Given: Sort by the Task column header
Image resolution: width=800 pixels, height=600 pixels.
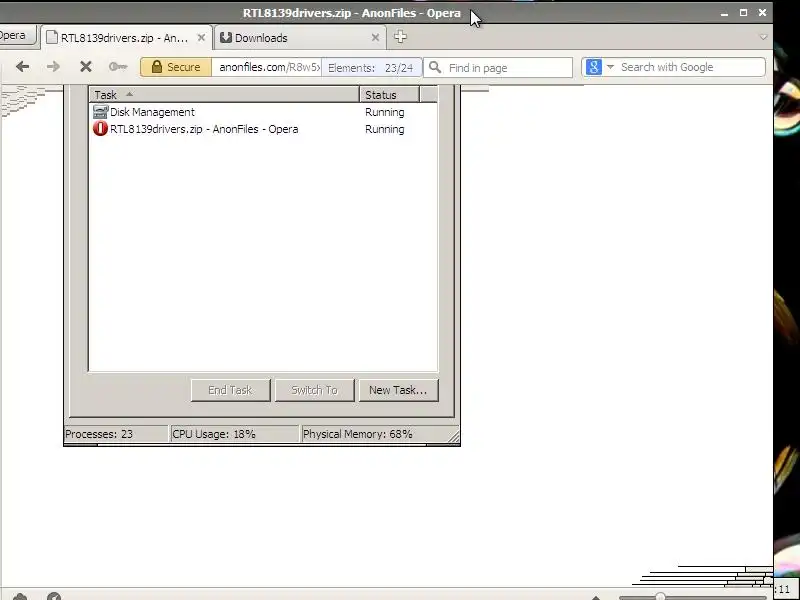Looking at the screenshot, I should click(224, 95).
